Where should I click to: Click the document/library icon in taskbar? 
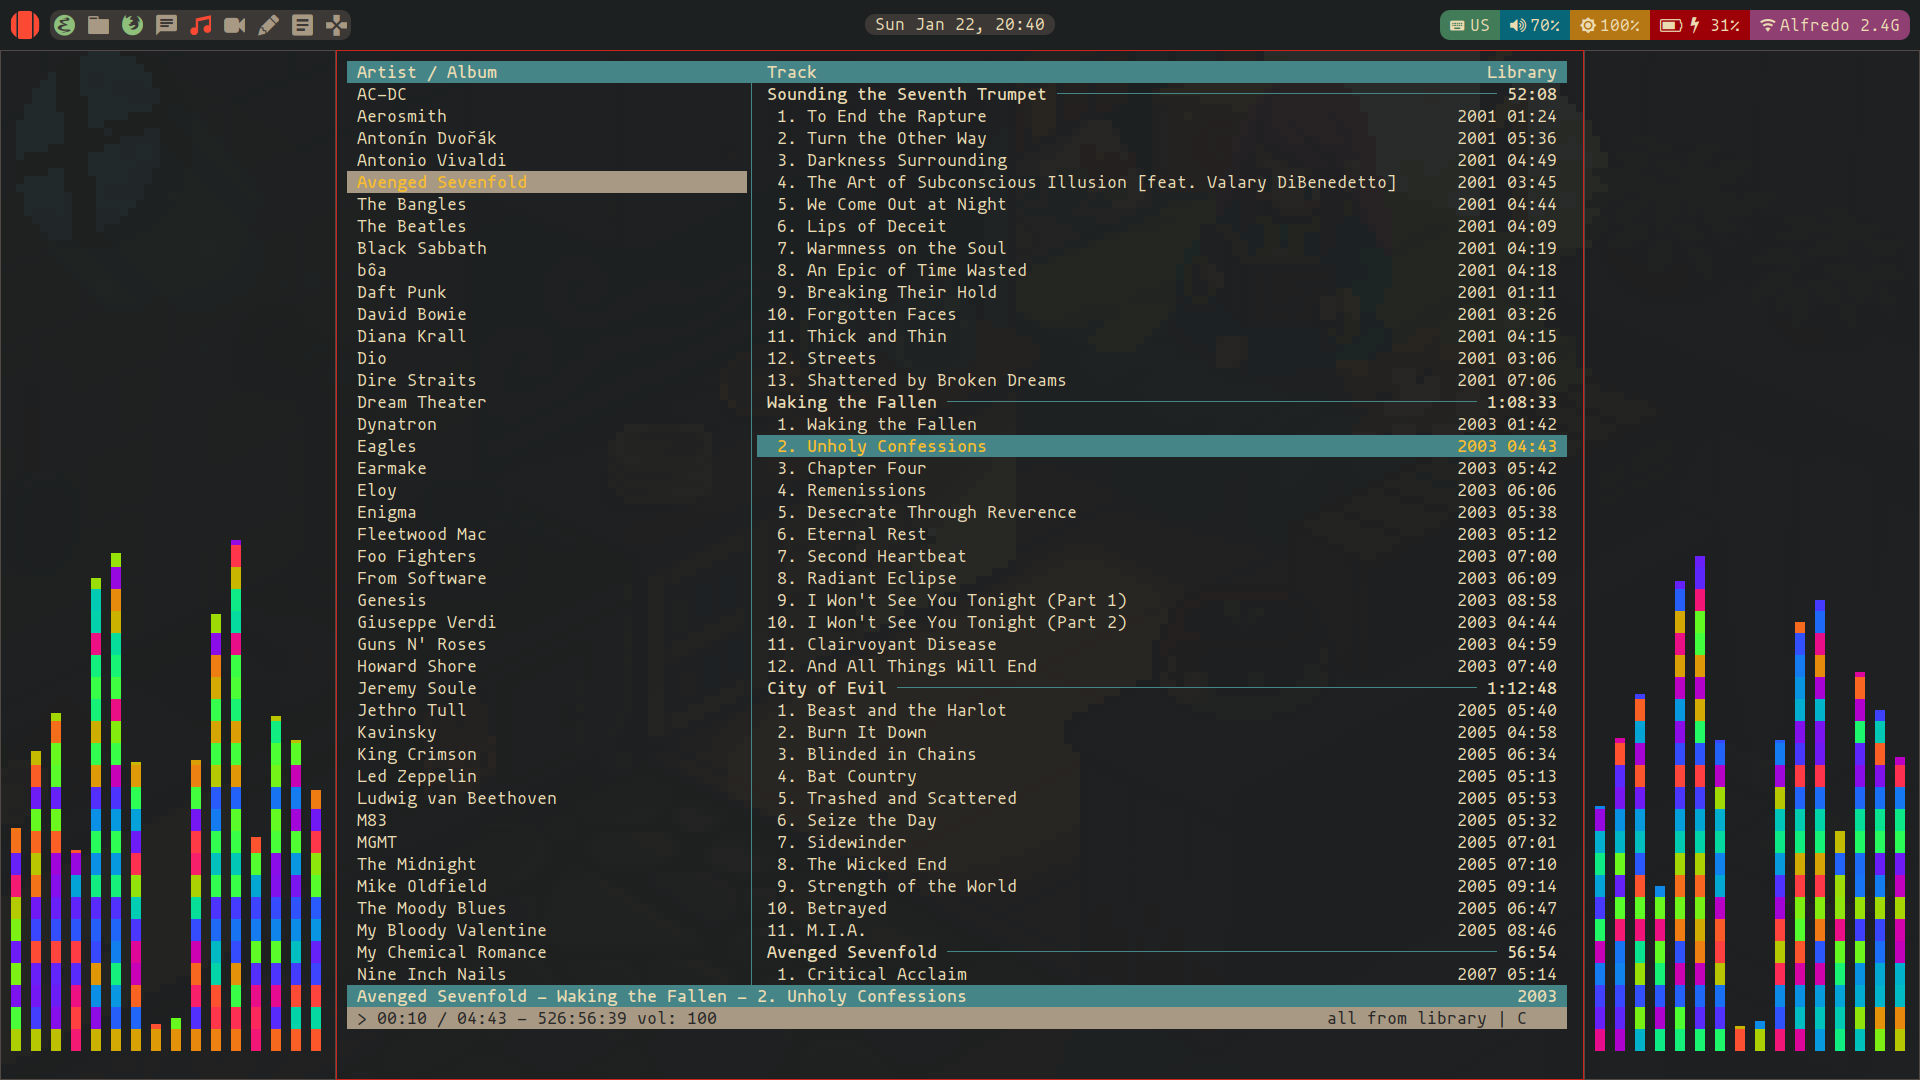[x=302, y=24]
